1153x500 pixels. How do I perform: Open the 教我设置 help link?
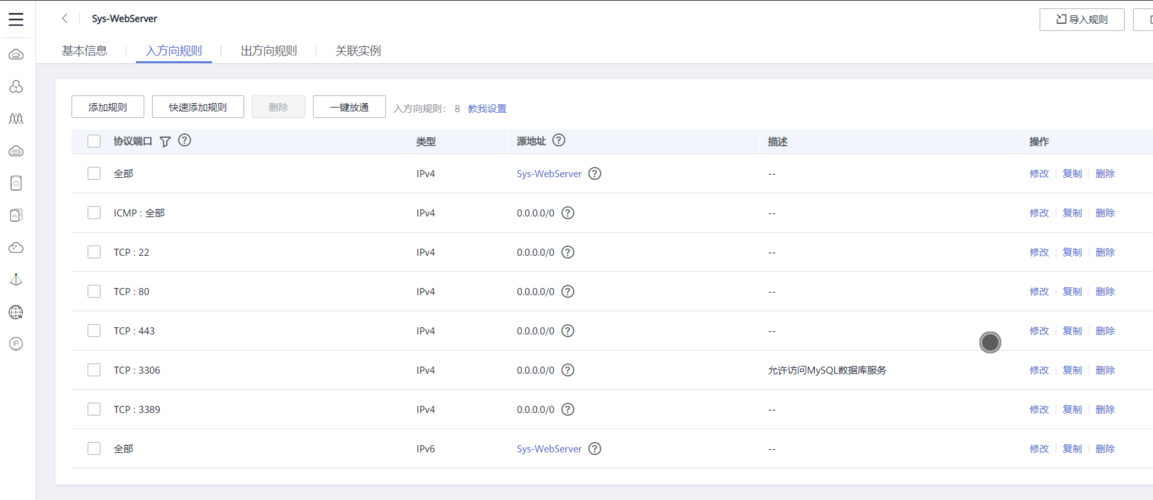tap(488, 108)
